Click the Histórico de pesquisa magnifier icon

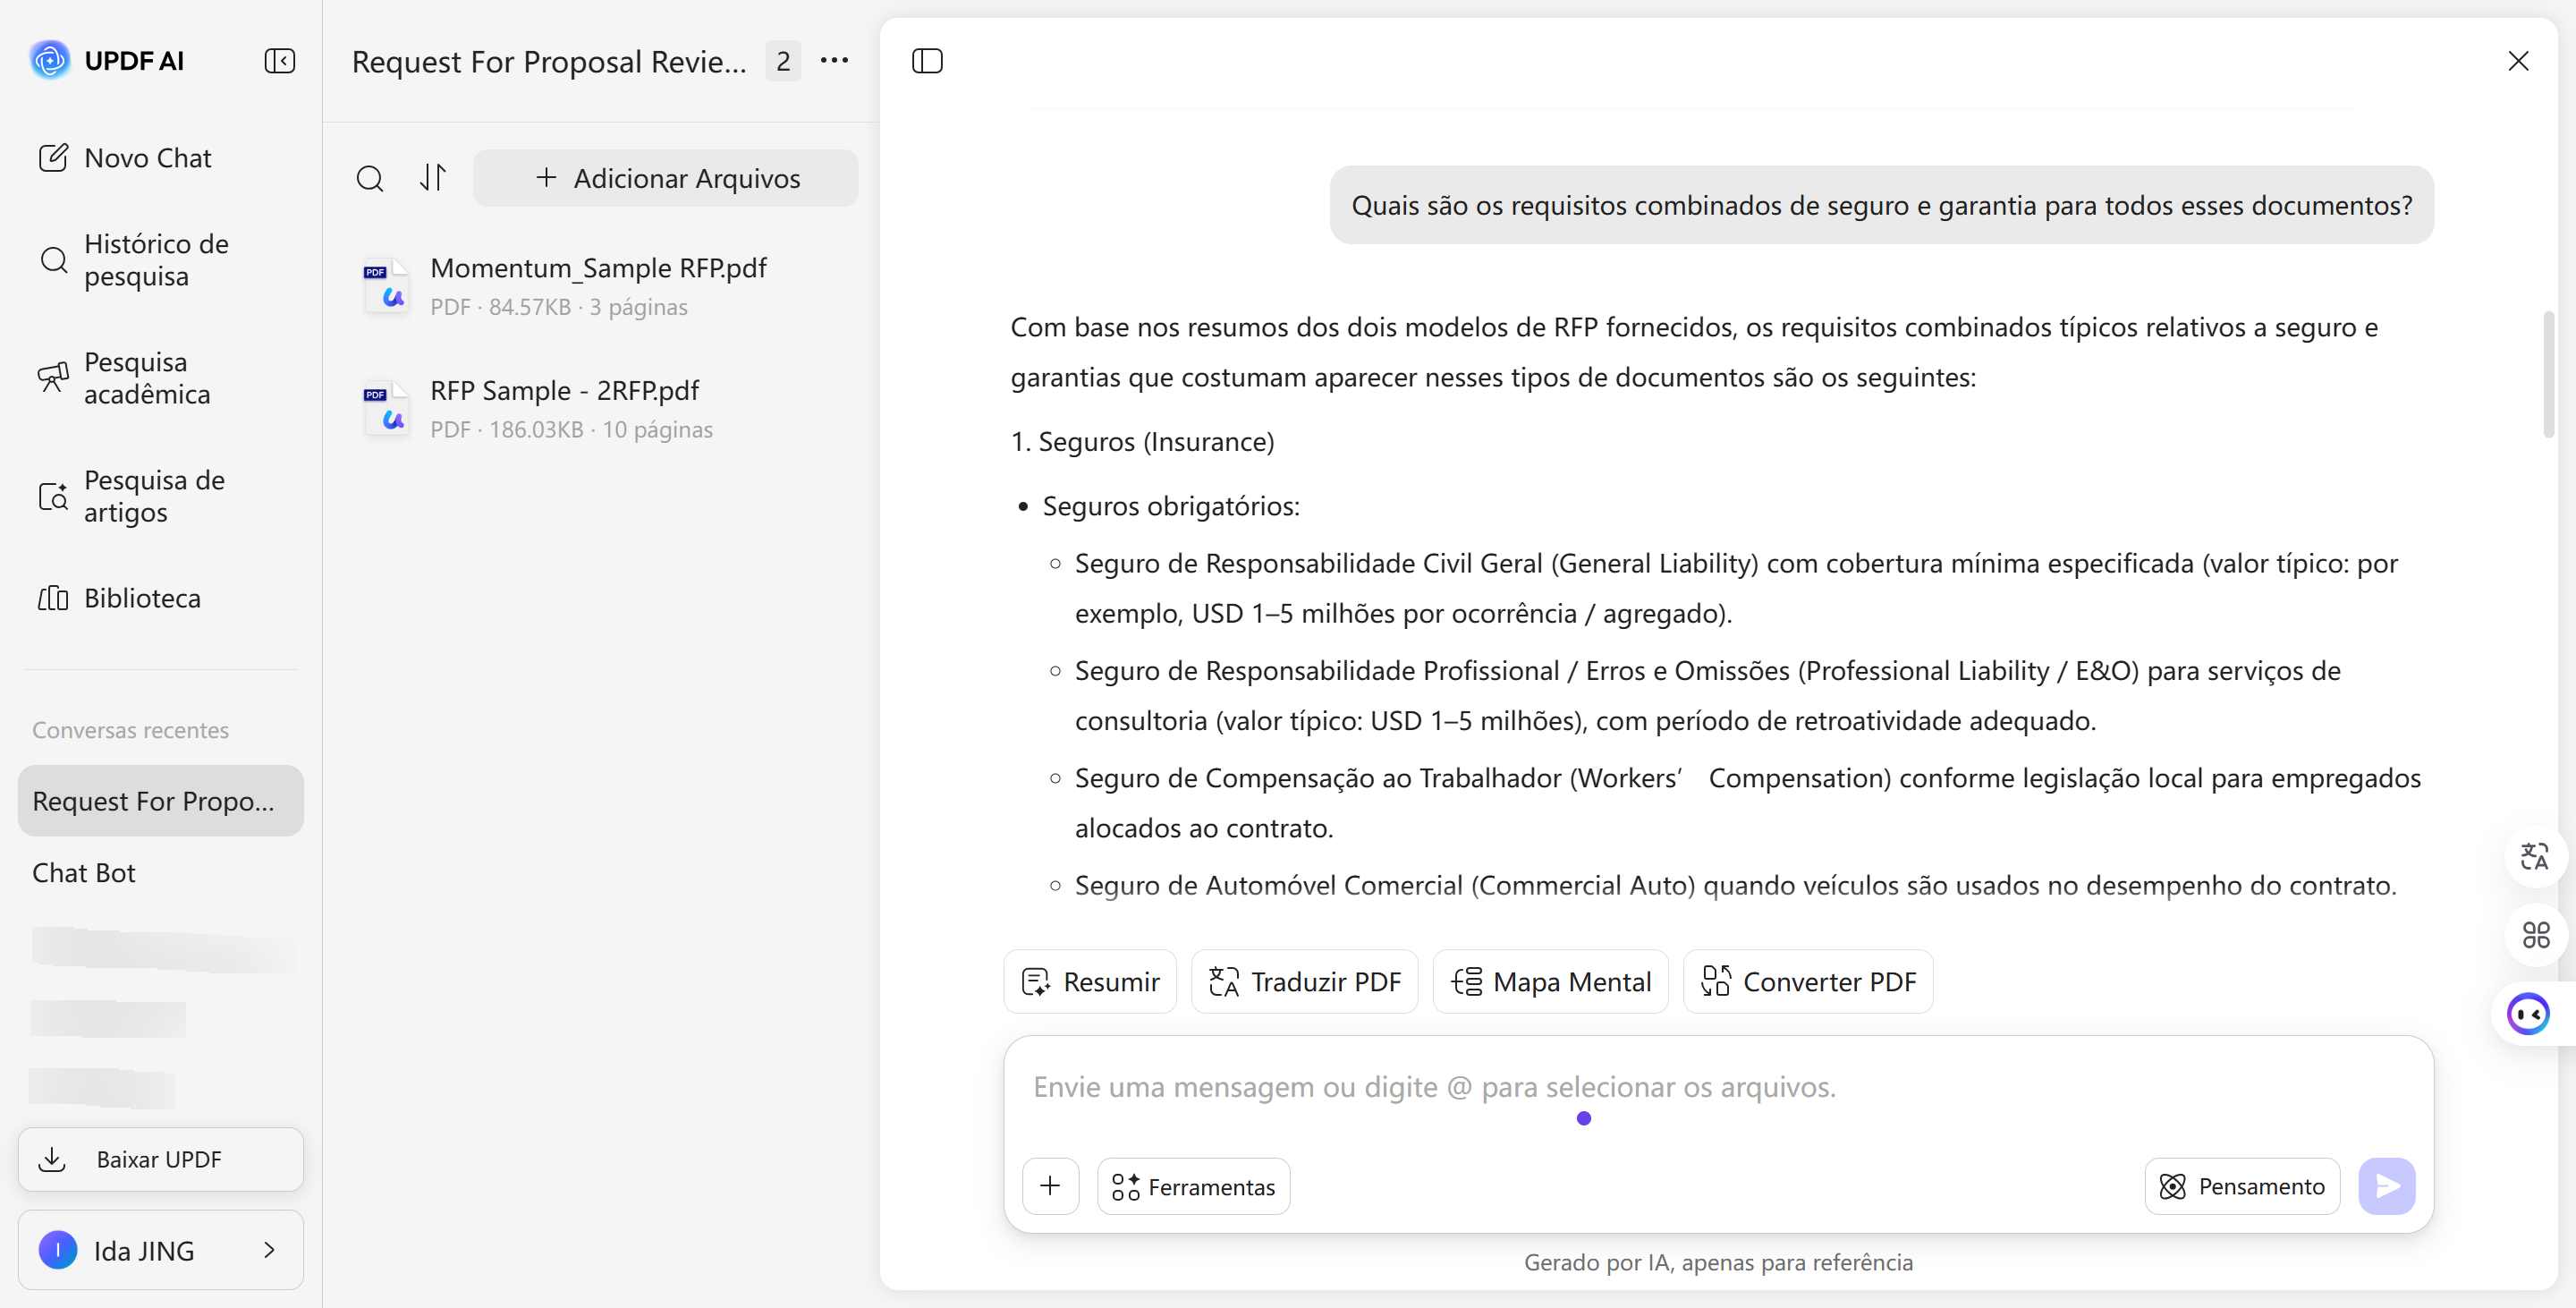pos(54,260)
